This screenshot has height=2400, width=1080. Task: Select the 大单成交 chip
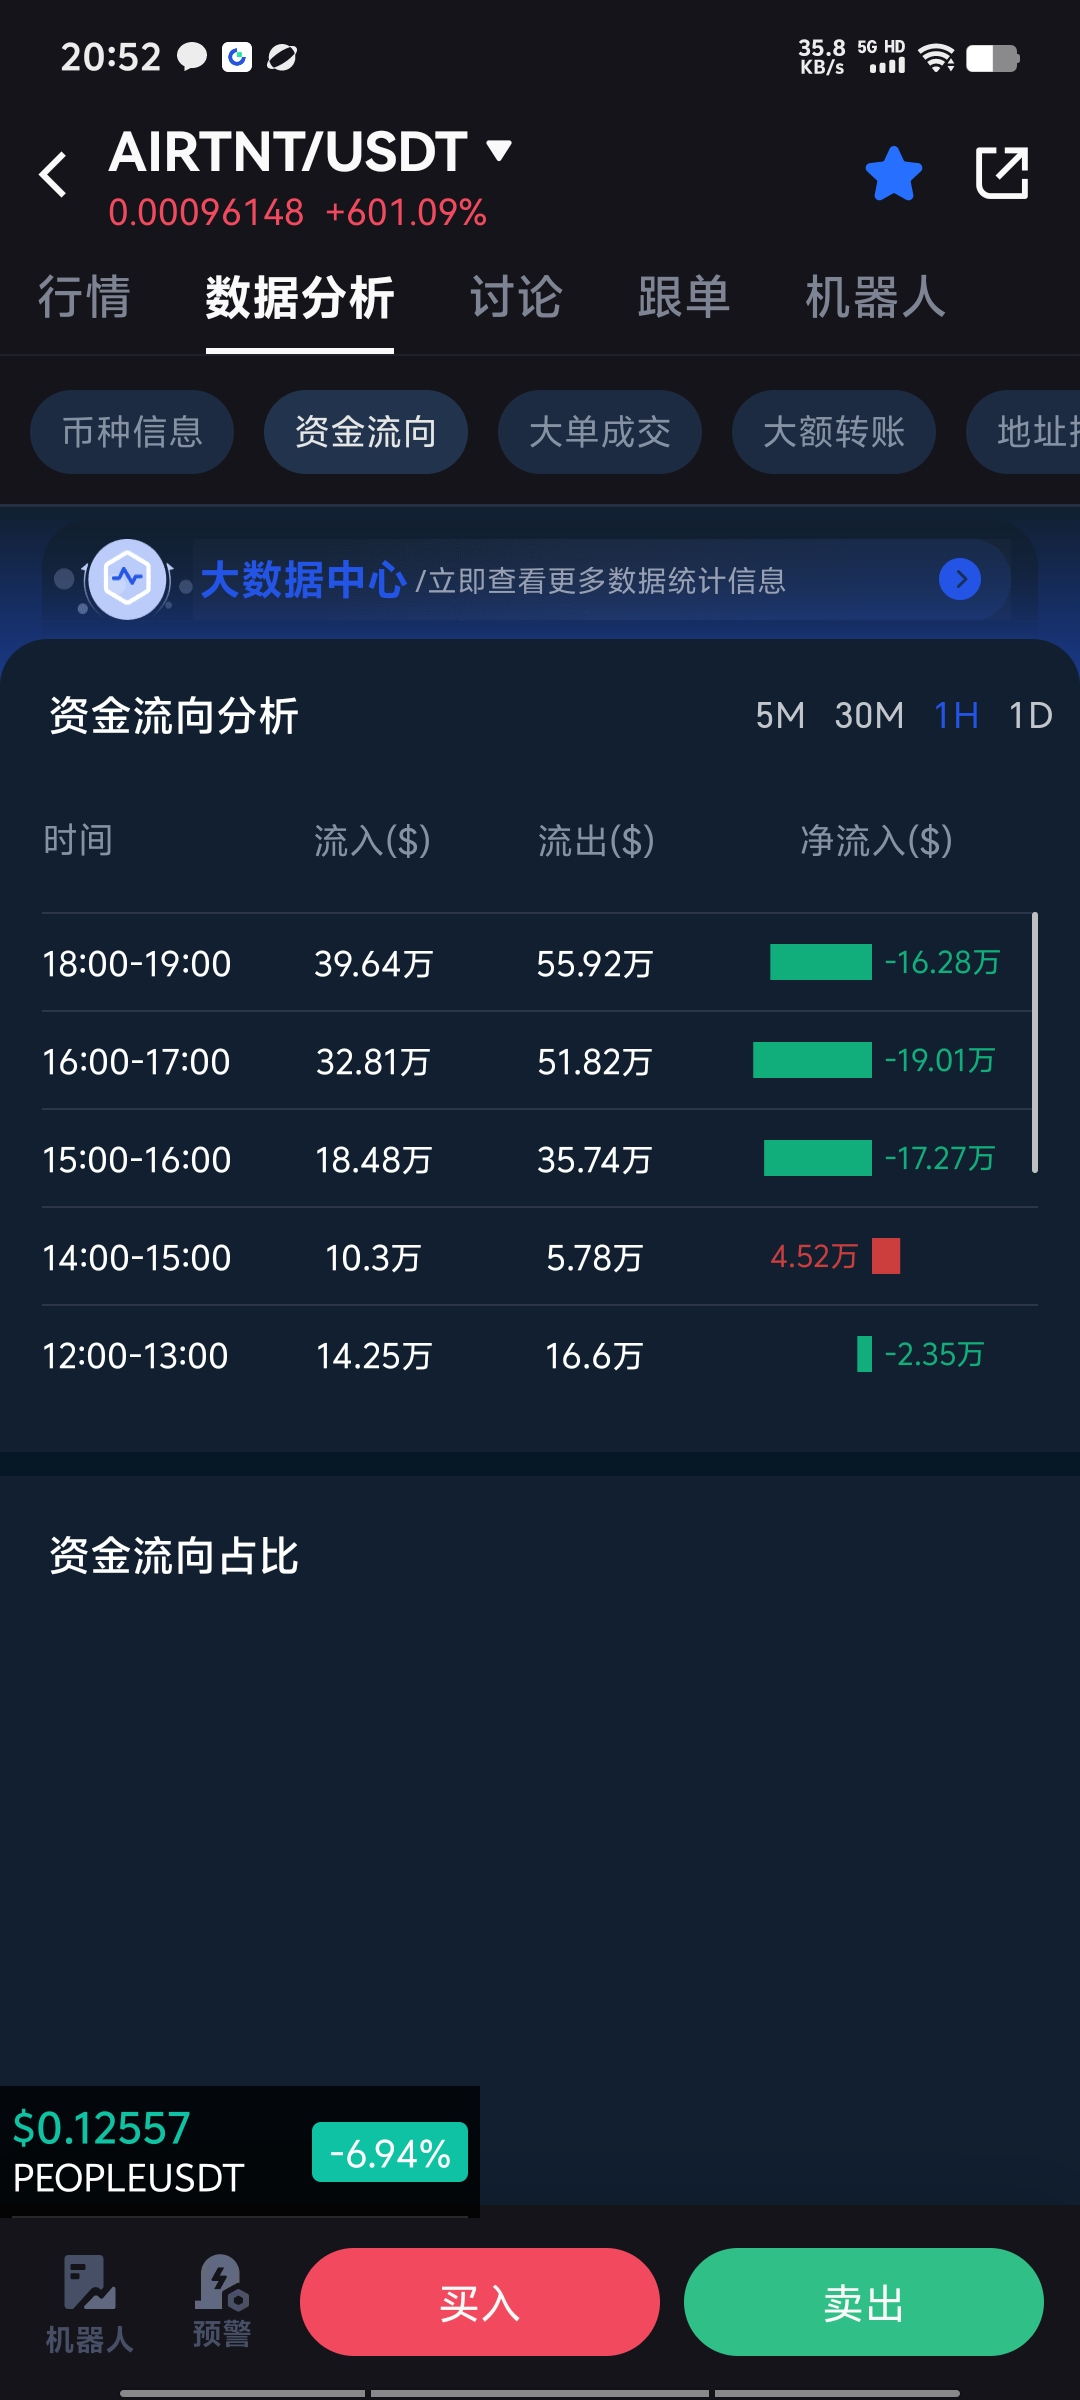[600, 432]
